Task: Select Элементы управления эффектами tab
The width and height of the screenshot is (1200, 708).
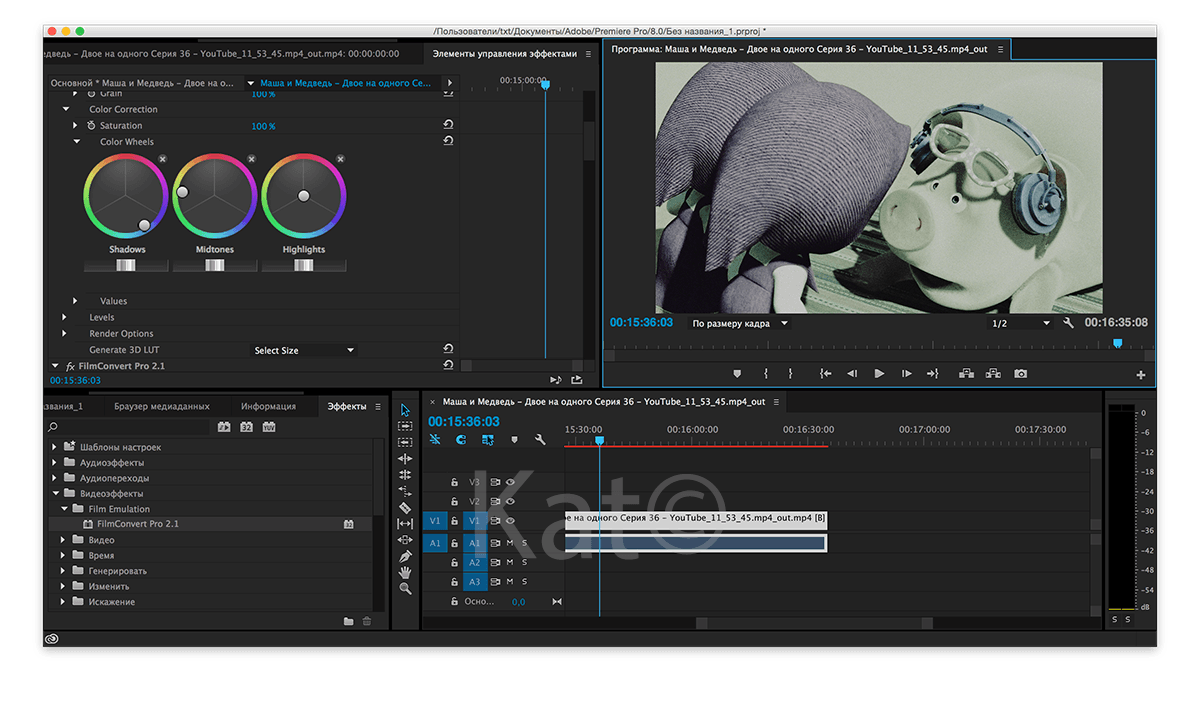Action: tap(504, 54)
